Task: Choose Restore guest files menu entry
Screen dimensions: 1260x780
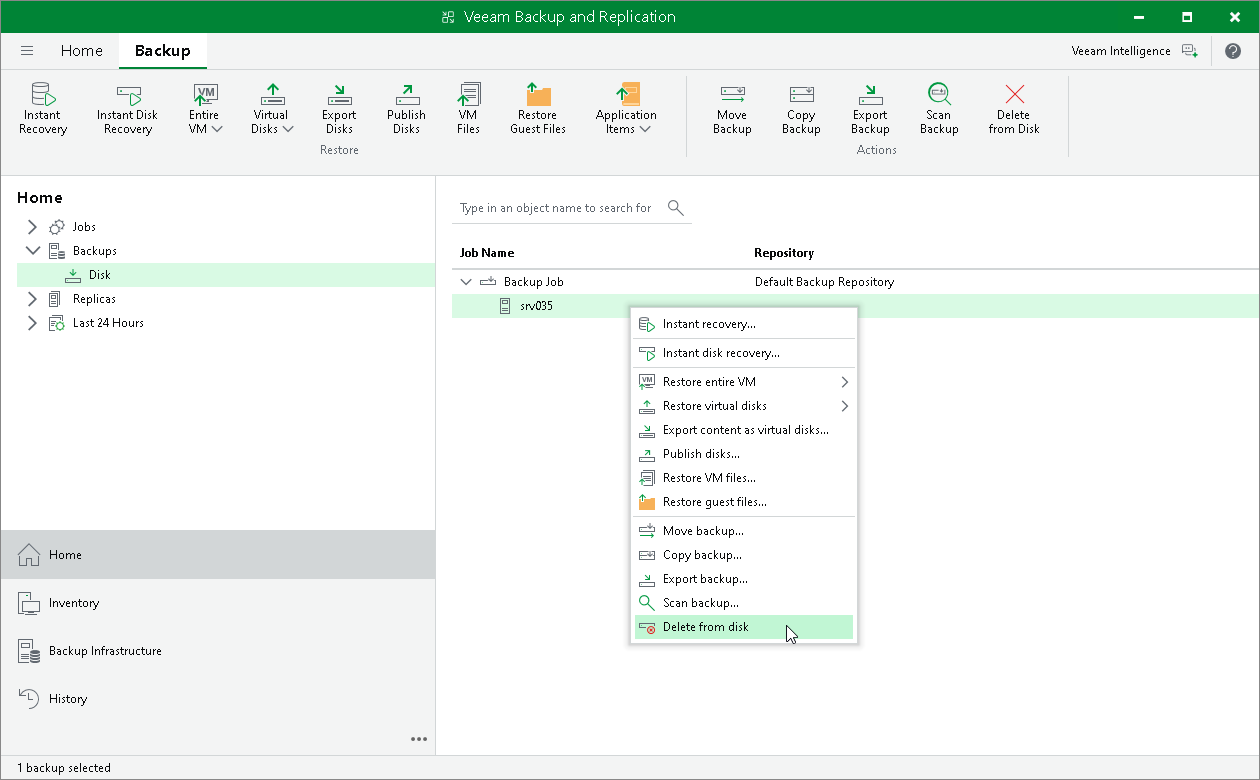Action: tap(744, 502)
